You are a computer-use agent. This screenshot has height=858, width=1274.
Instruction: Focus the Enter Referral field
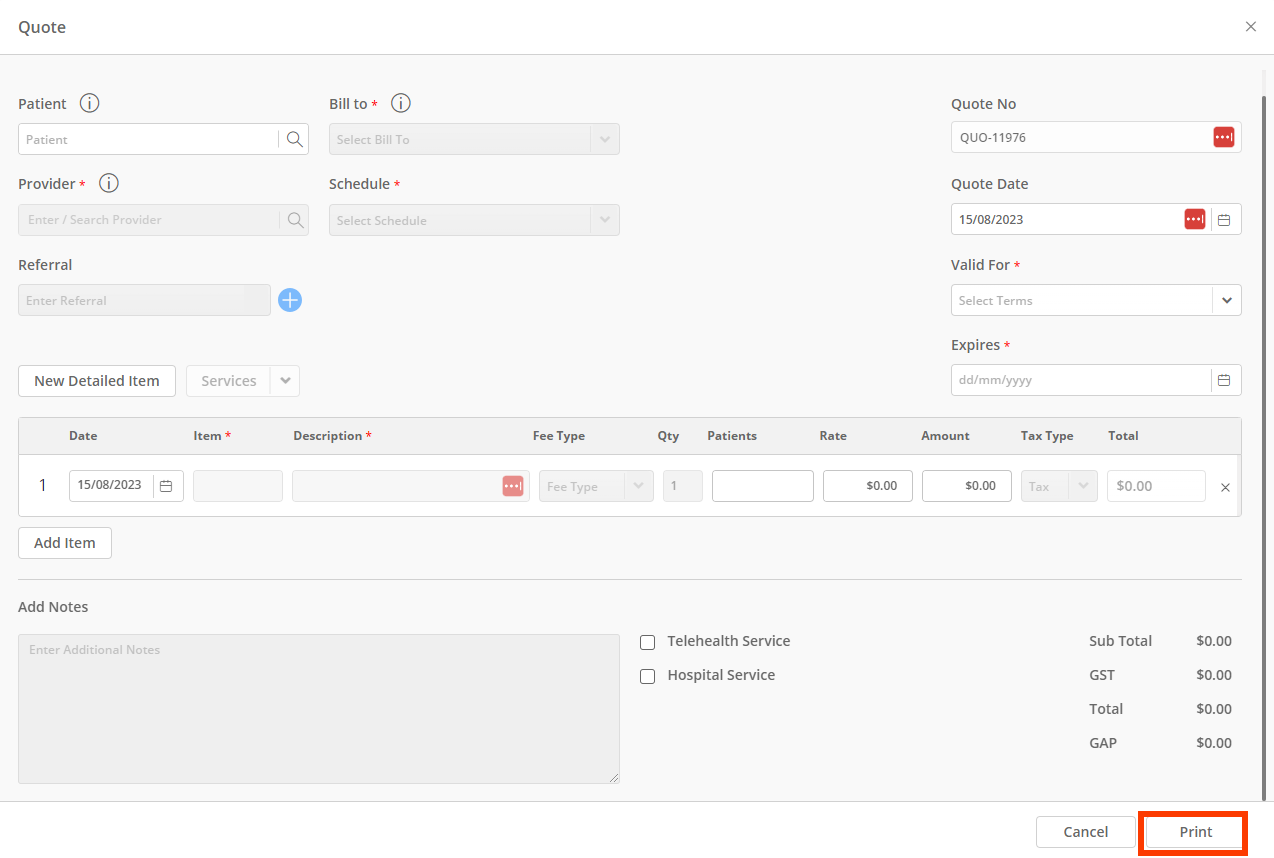point(144,300)
